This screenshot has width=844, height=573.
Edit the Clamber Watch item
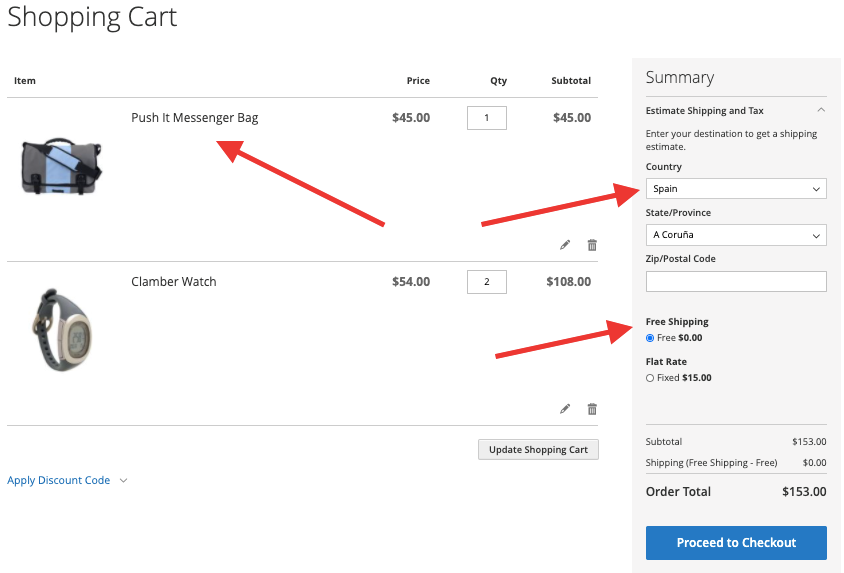(565, 409)
